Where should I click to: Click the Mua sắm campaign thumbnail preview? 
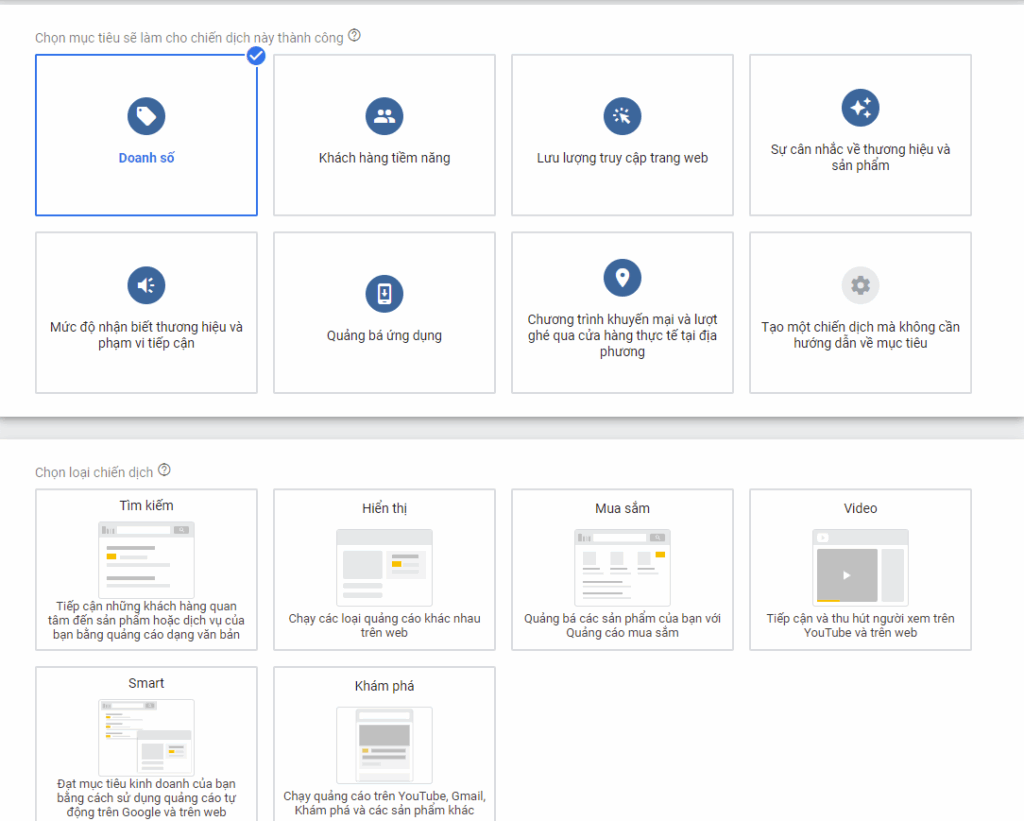[622, 567]
